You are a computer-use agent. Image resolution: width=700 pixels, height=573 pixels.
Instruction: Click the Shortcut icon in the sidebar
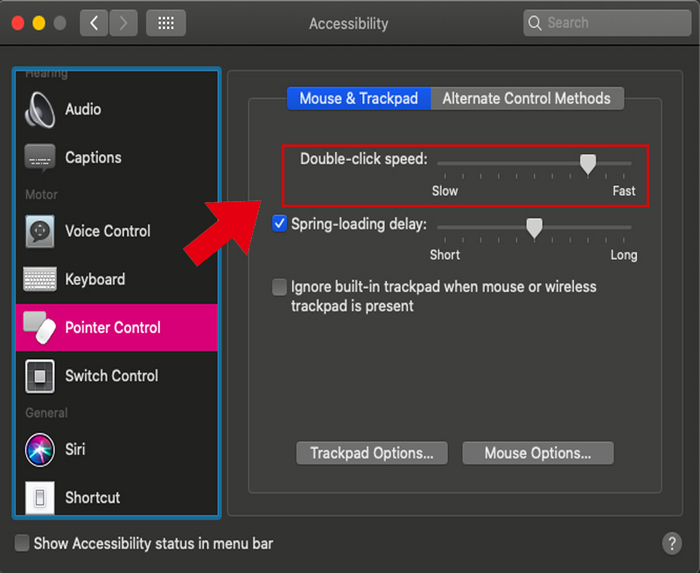[x=40, y=498]
